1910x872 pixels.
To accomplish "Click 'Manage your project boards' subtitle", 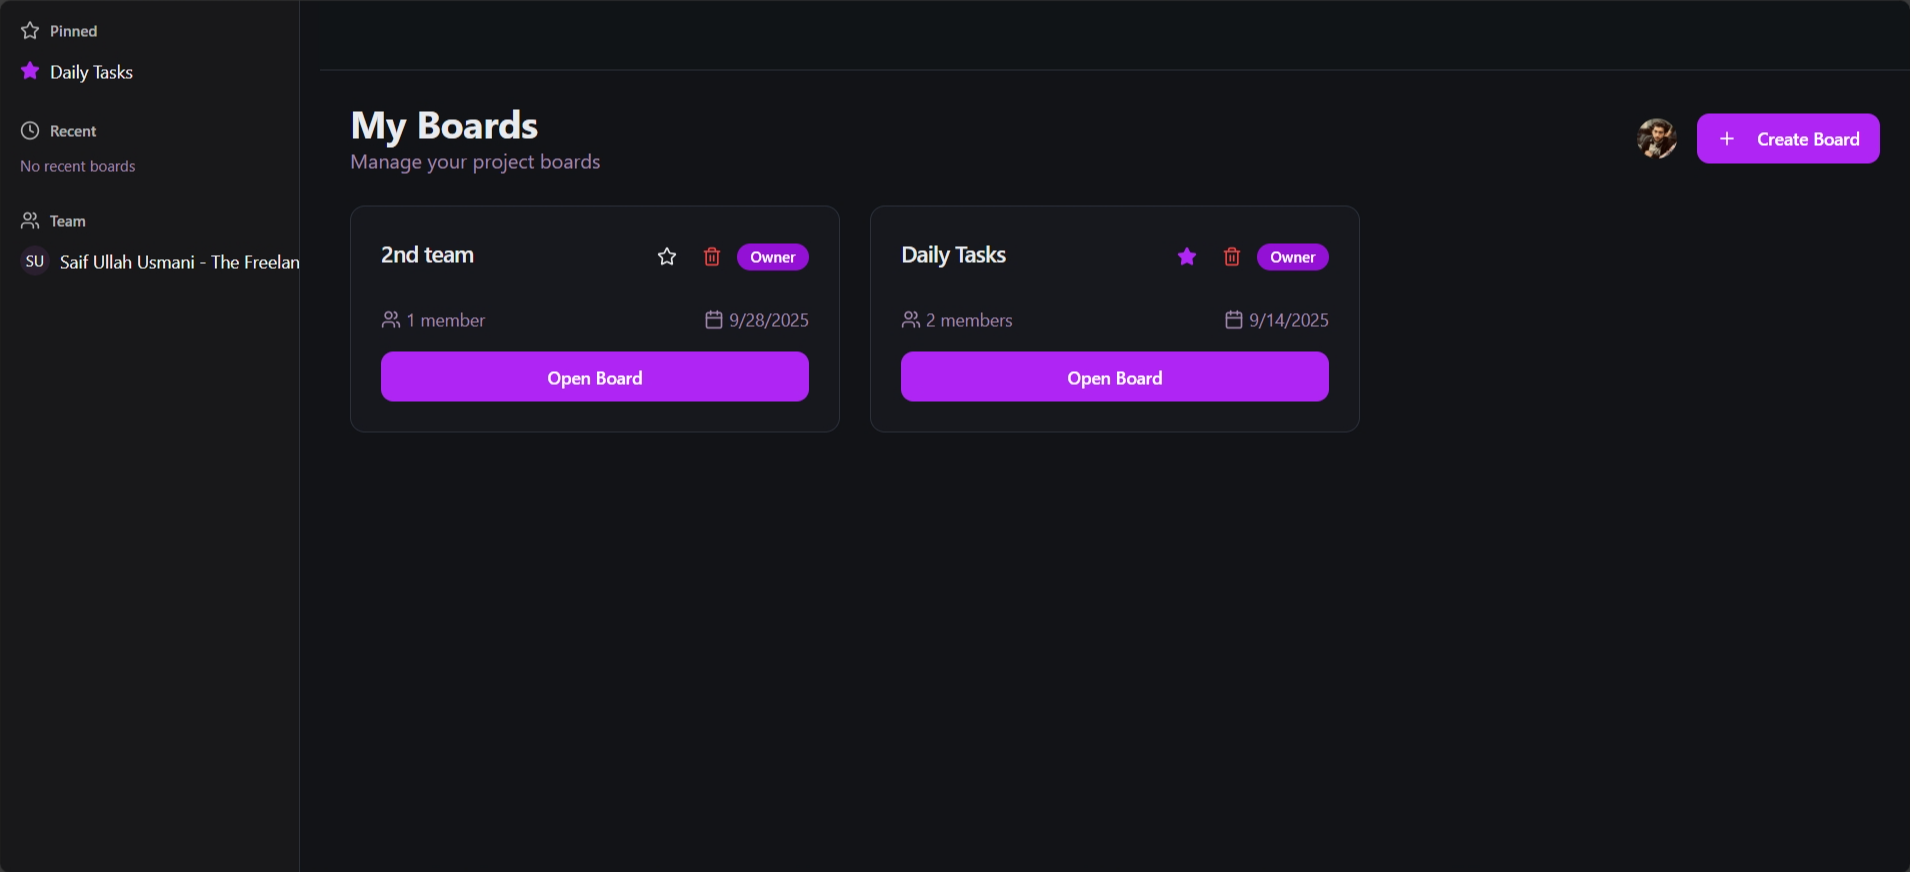I will pyautogui.click(x=475, y=162).
